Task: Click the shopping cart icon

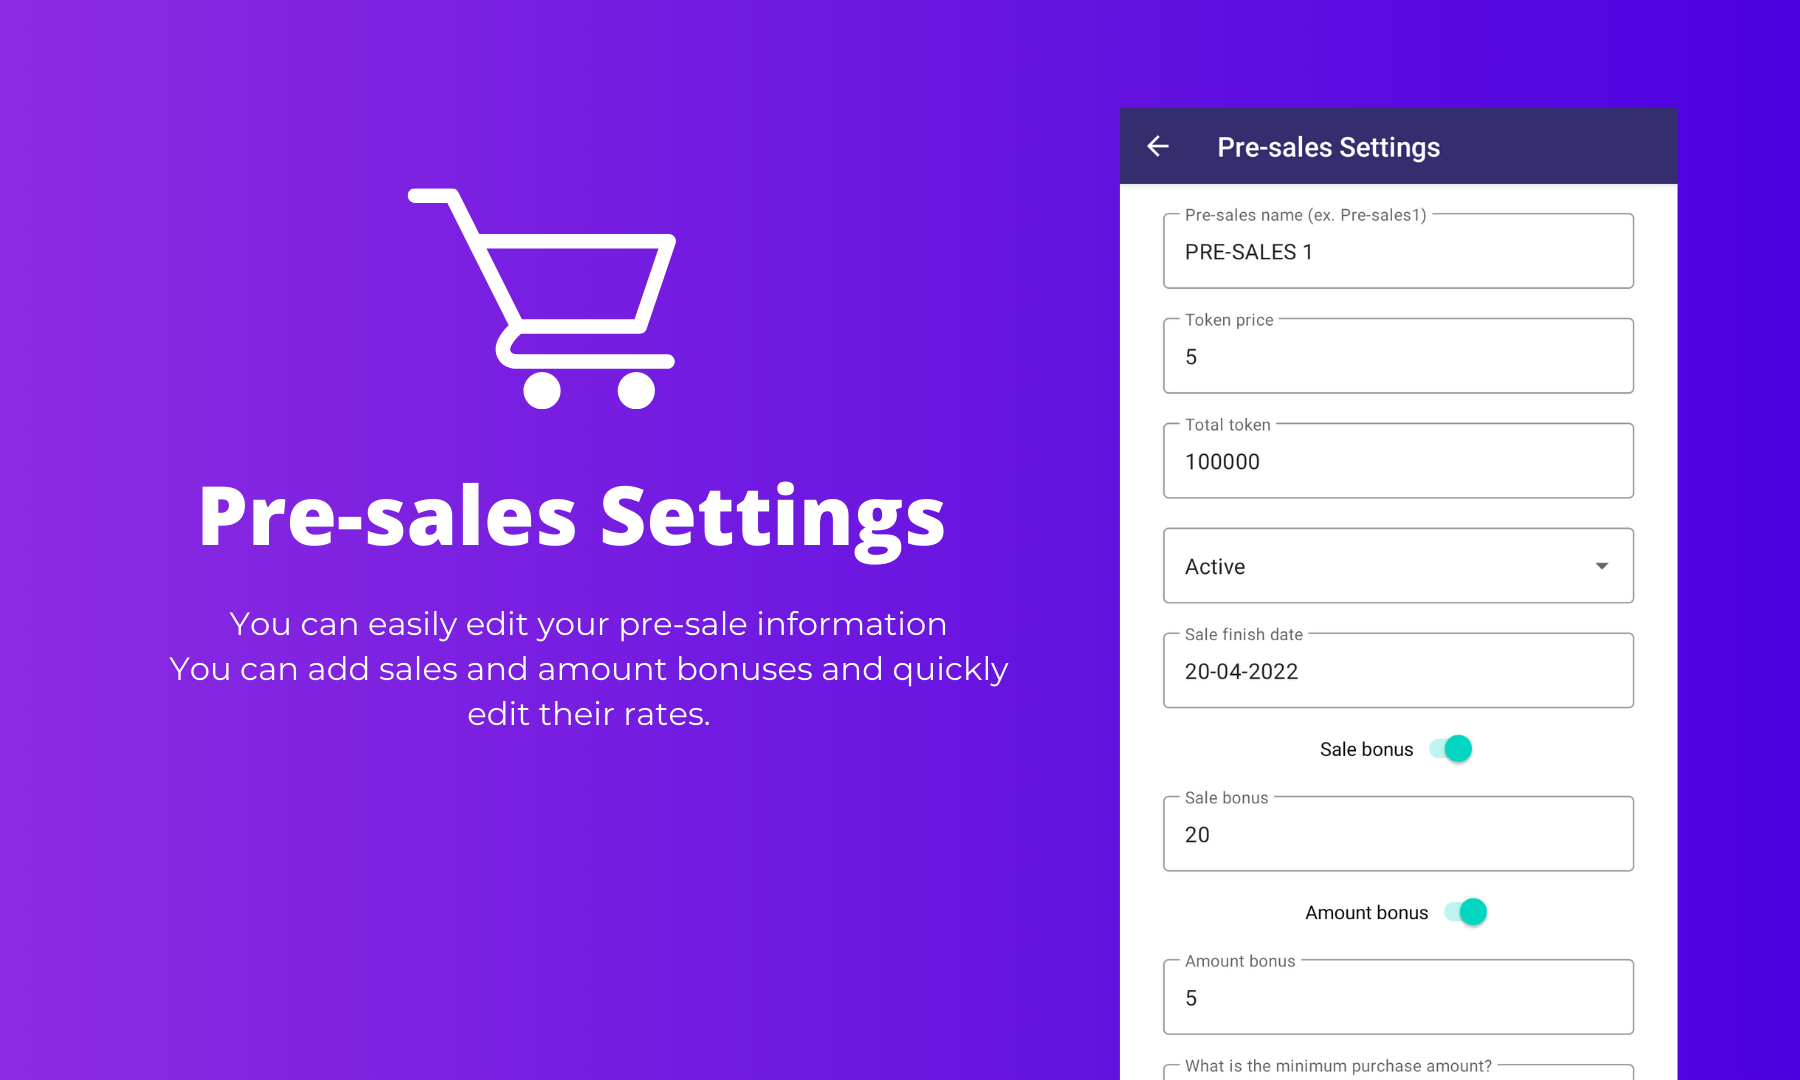Action: [x=542, y=298]
